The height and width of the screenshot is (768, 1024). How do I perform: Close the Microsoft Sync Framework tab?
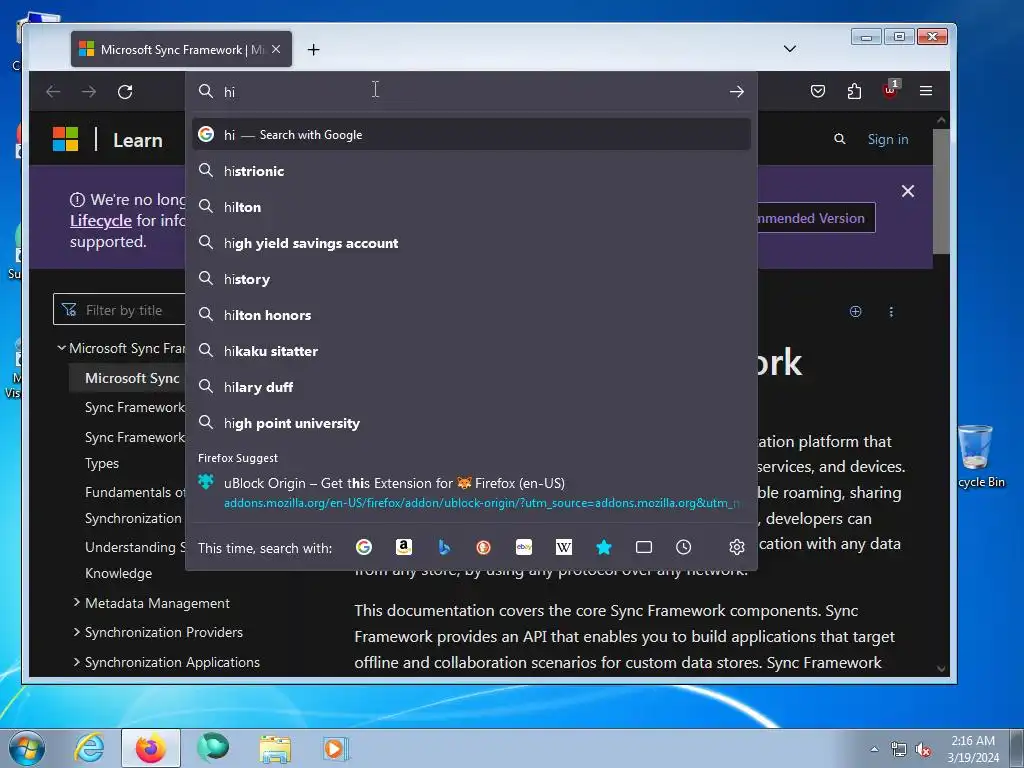(x=276, y=49)
